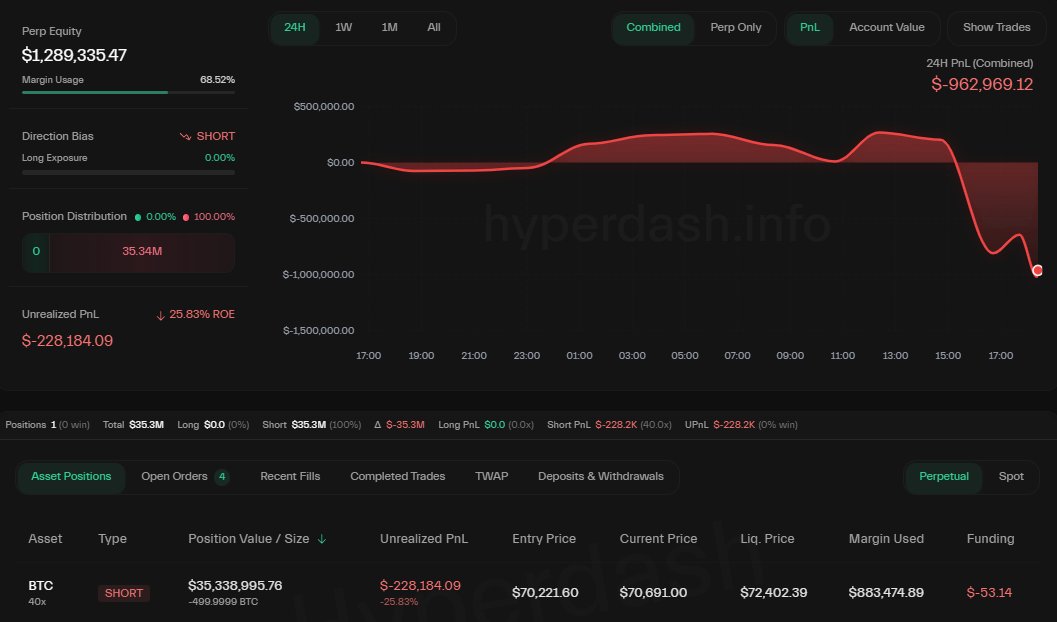This screenshot has width=1057, height=622.
Task: Select the 24H time range
Action: point(295,28)
